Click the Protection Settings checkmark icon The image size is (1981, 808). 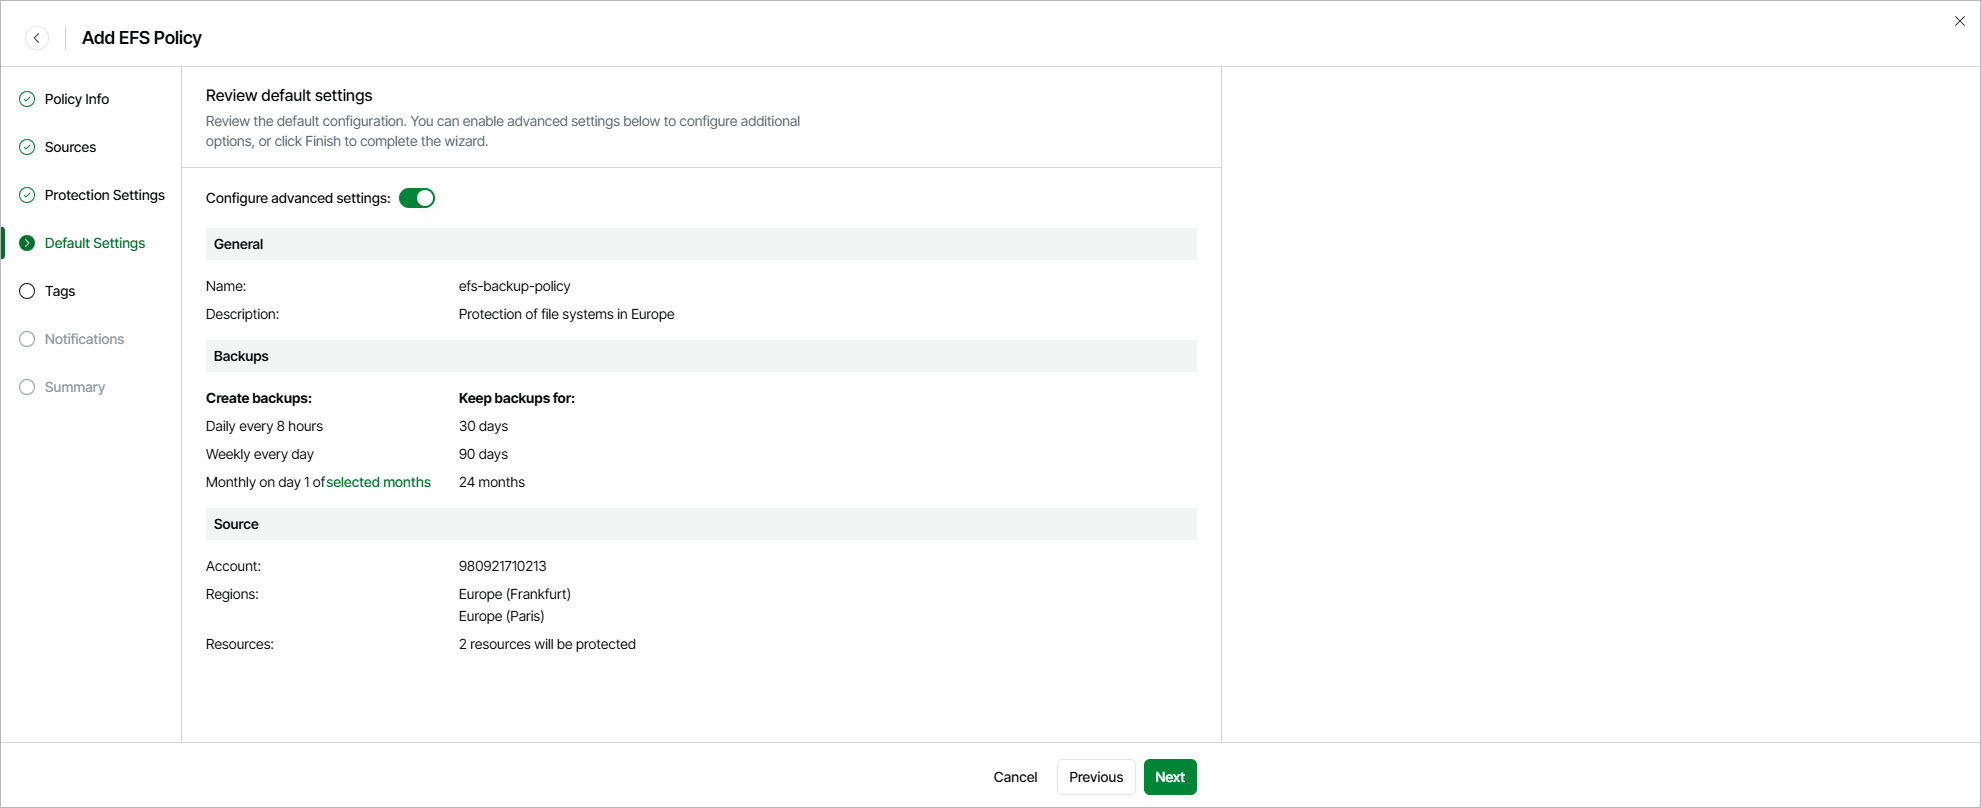click(x=27, y=195)
